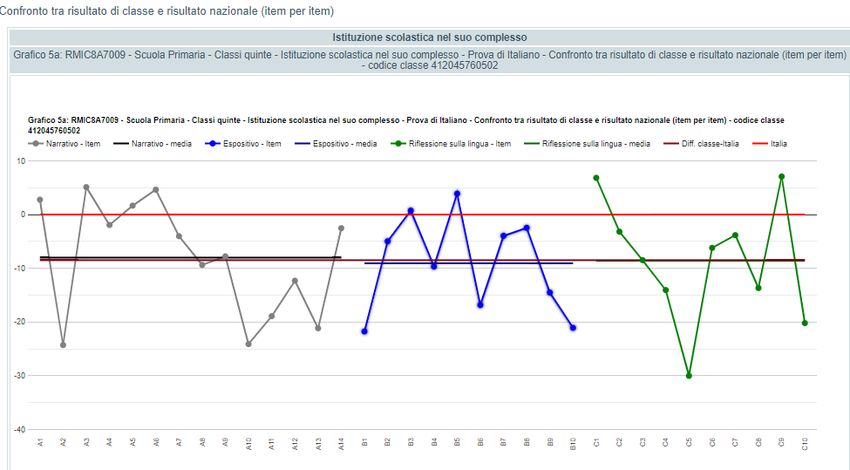Select the green C5 lowest data point
The image size is (850, 470).
coord(689,376)
